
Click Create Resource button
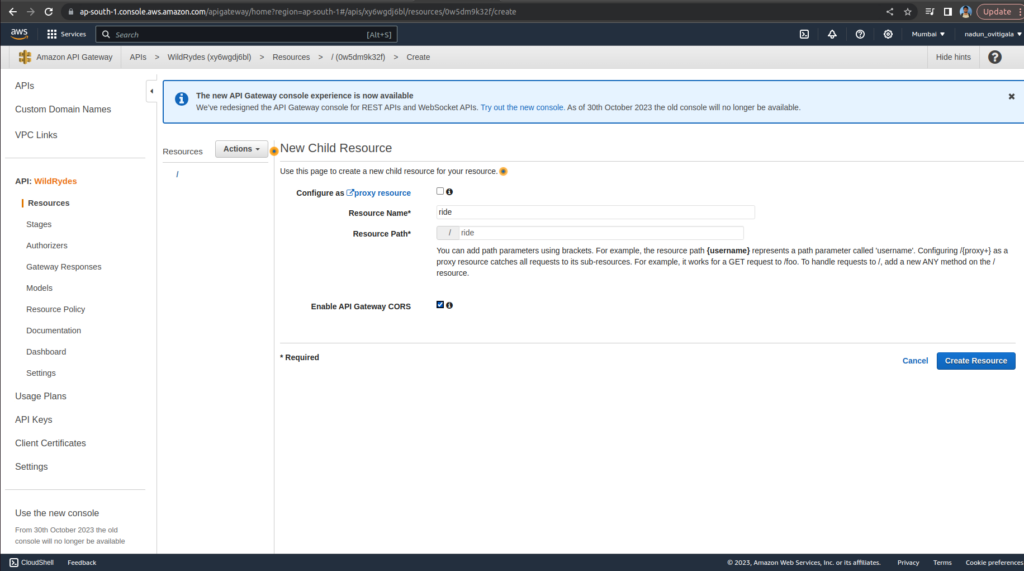click(976, 361)
